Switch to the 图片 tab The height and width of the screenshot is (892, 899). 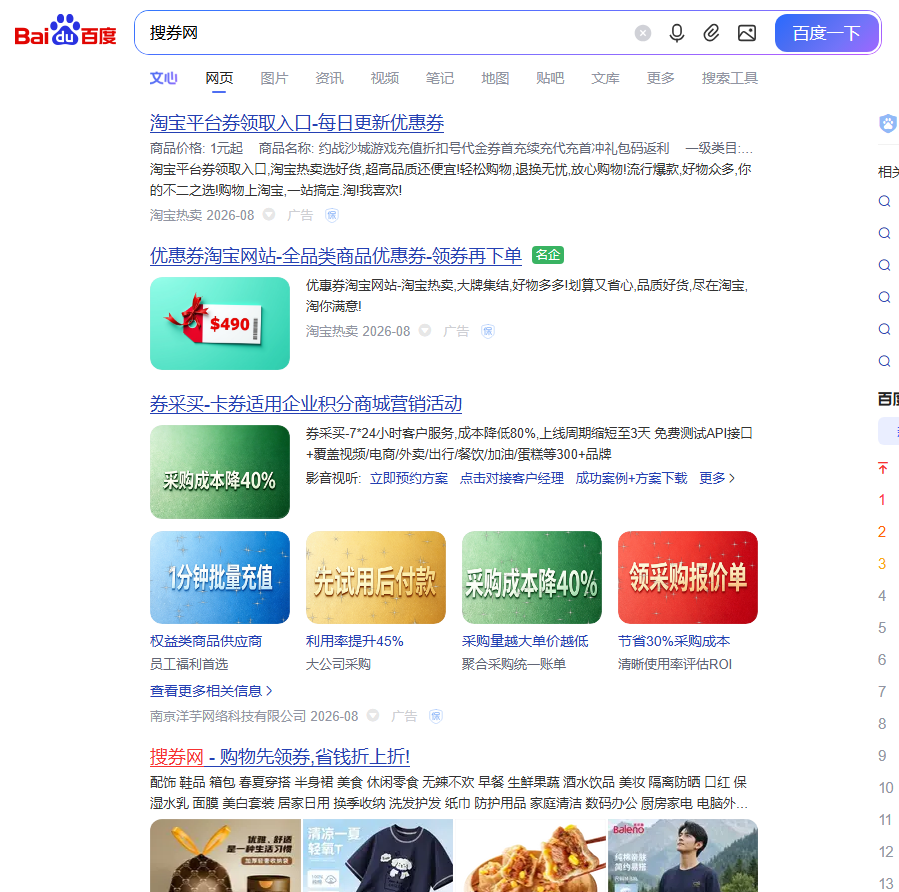pyautogui.click(x=274, y=78)
